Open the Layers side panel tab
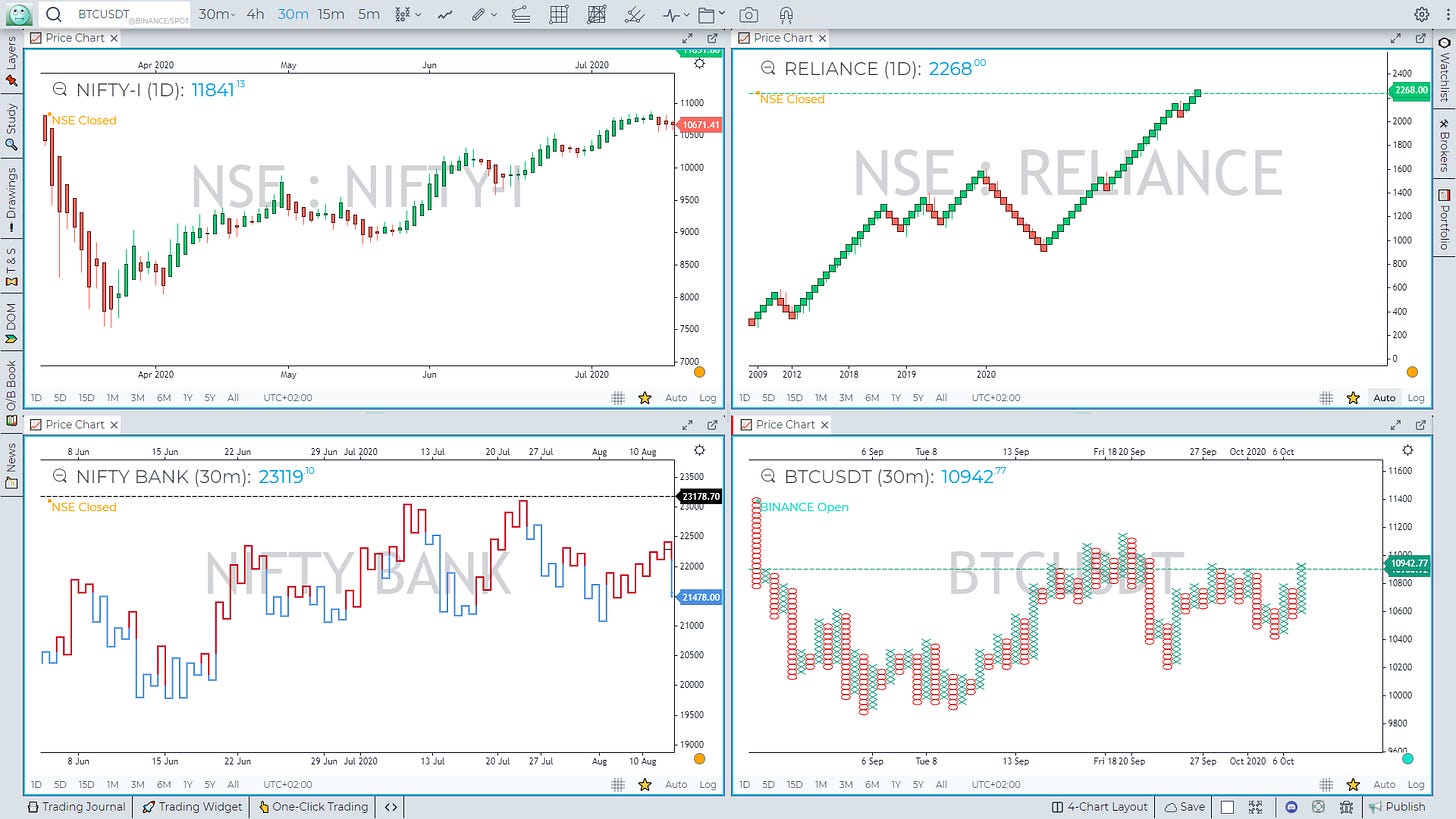Image resolution: width=1456 pixels, height=819 pixels. pos(12,61)
